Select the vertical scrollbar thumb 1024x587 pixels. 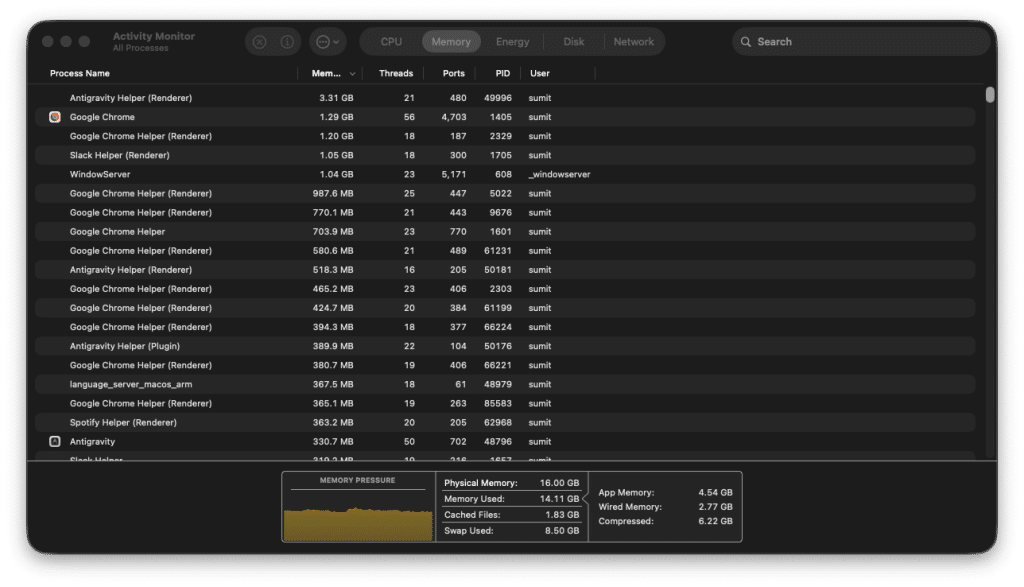coord(990,95)
